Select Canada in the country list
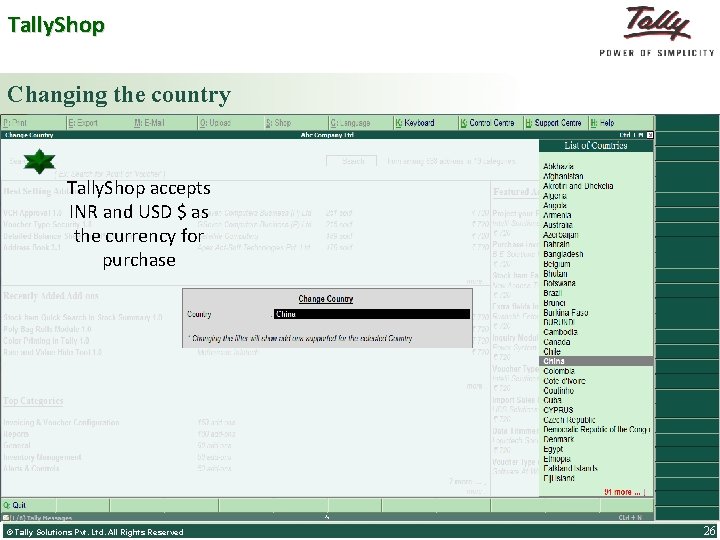Viewport: 720px width, 540px height. (557, 342)
